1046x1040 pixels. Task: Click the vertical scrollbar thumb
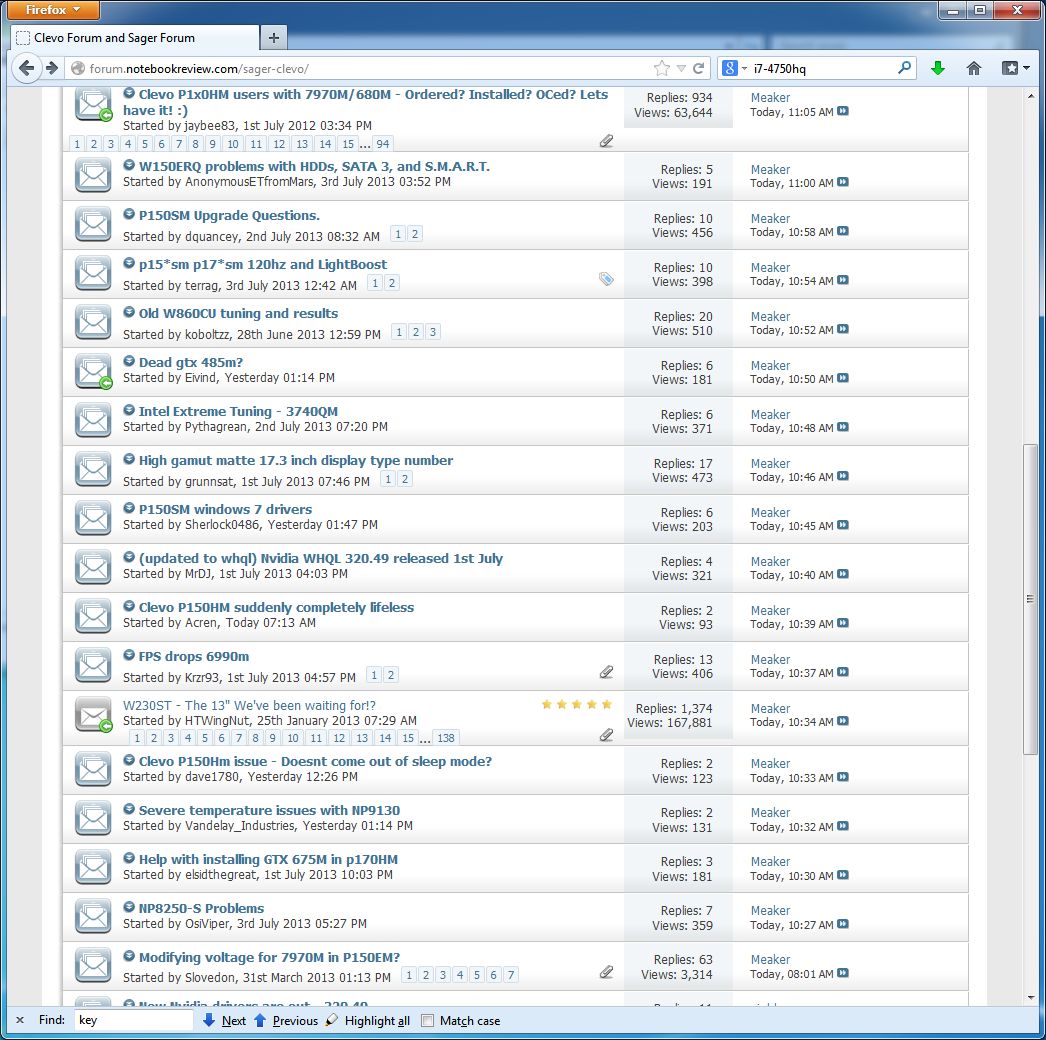pos(1031,598)
